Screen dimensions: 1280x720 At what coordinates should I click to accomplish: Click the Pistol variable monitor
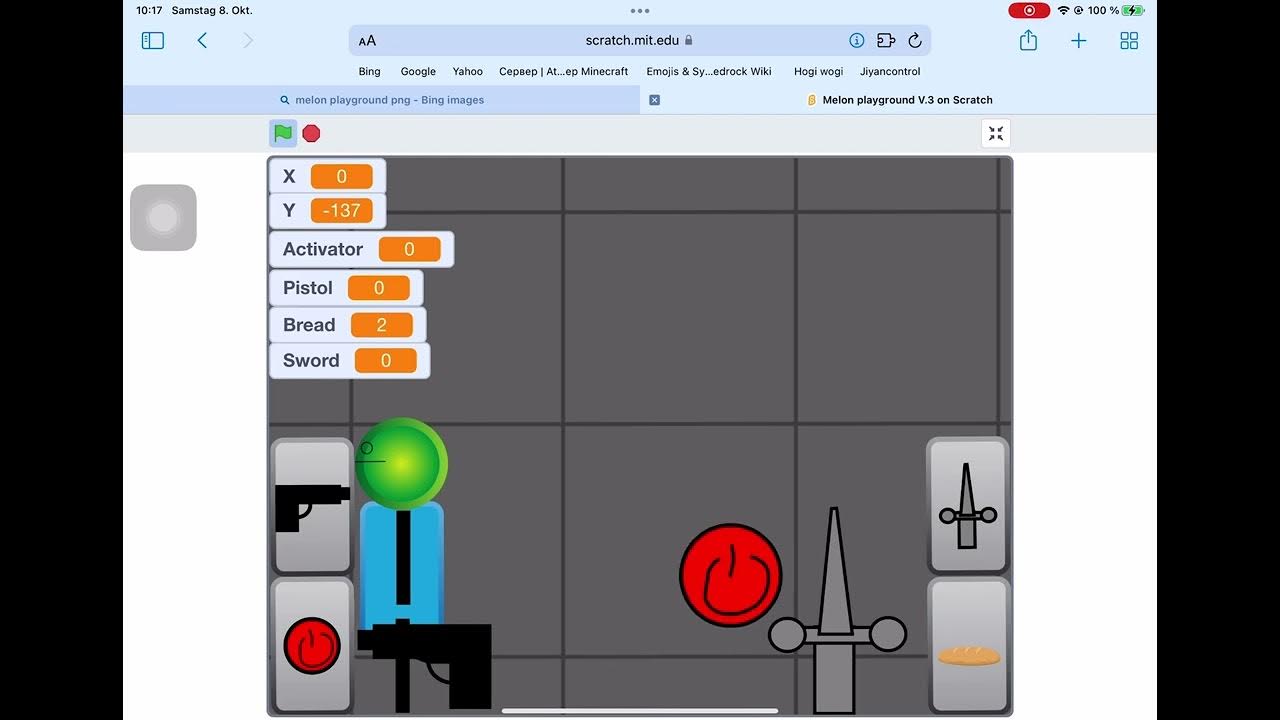click(346, 288)
